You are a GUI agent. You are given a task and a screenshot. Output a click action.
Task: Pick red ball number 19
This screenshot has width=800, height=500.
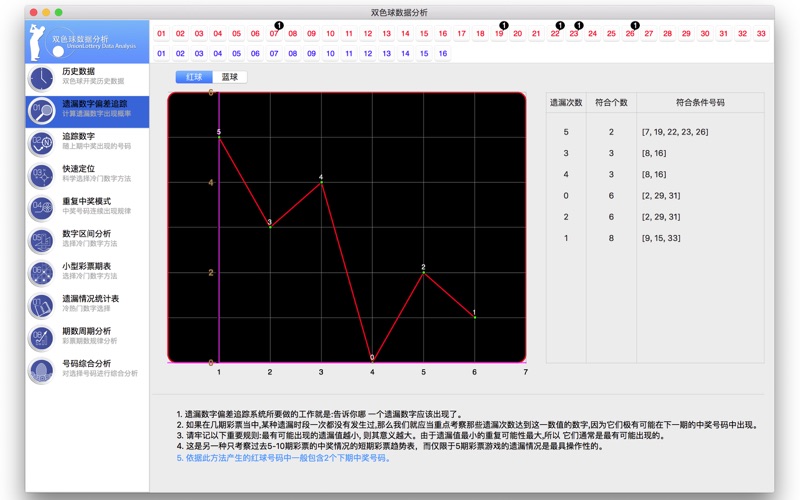pyautogui.click(x=499, y=34)
